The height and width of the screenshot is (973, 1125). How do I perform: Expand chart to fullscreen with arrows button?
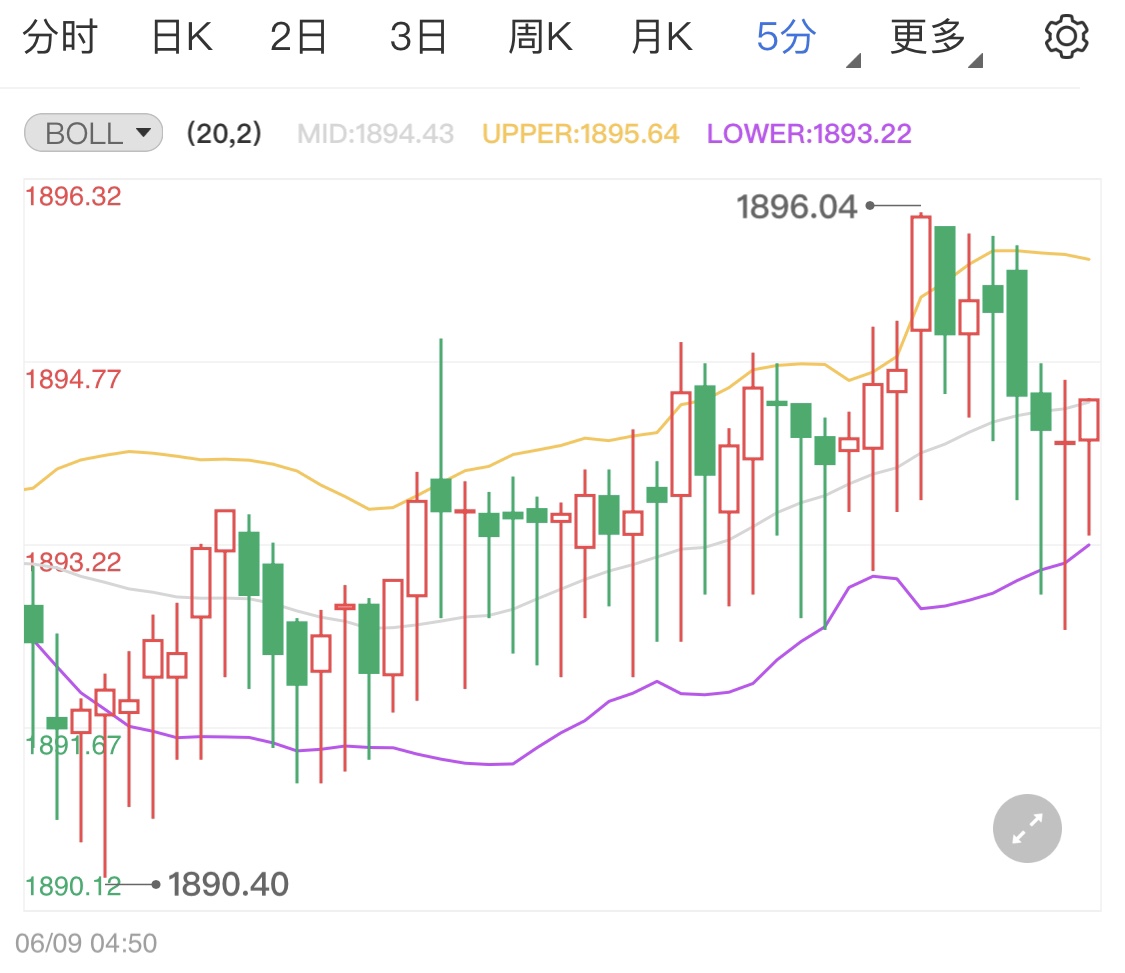(1027, 829)
